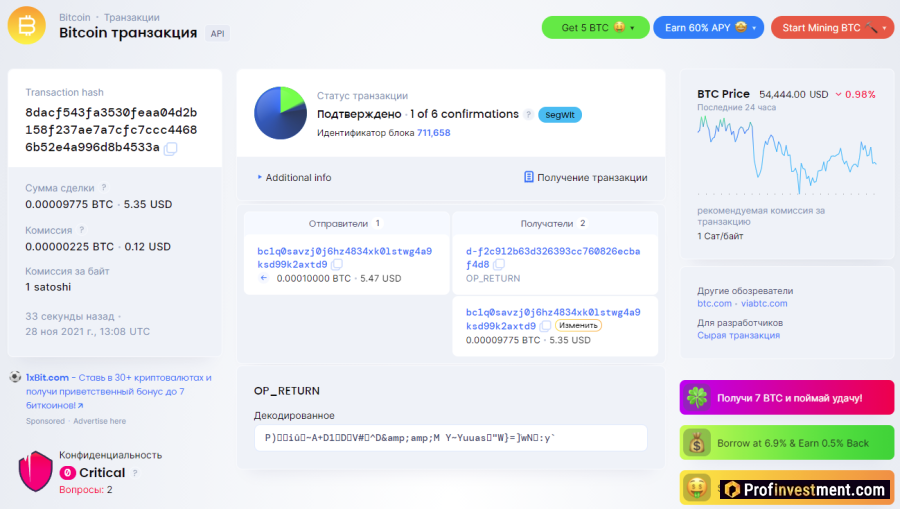Image resolution: width=900 pixels, height=509 pixels.
Task: Open the change recipient bc1q0savzj address
Action: click(553, 319)
